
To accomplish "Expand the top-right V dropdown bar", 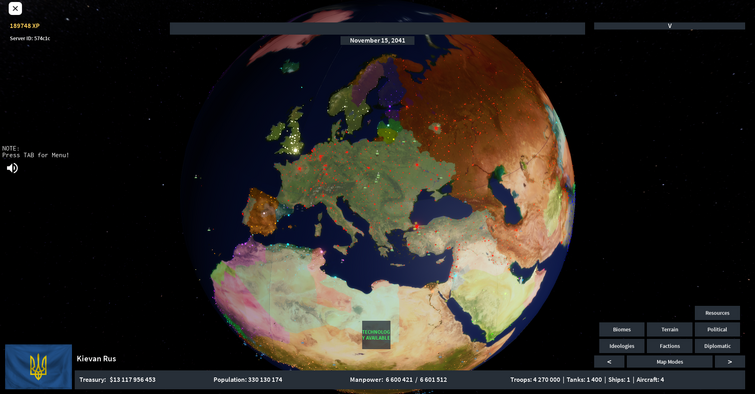I will tap(669, 26).
